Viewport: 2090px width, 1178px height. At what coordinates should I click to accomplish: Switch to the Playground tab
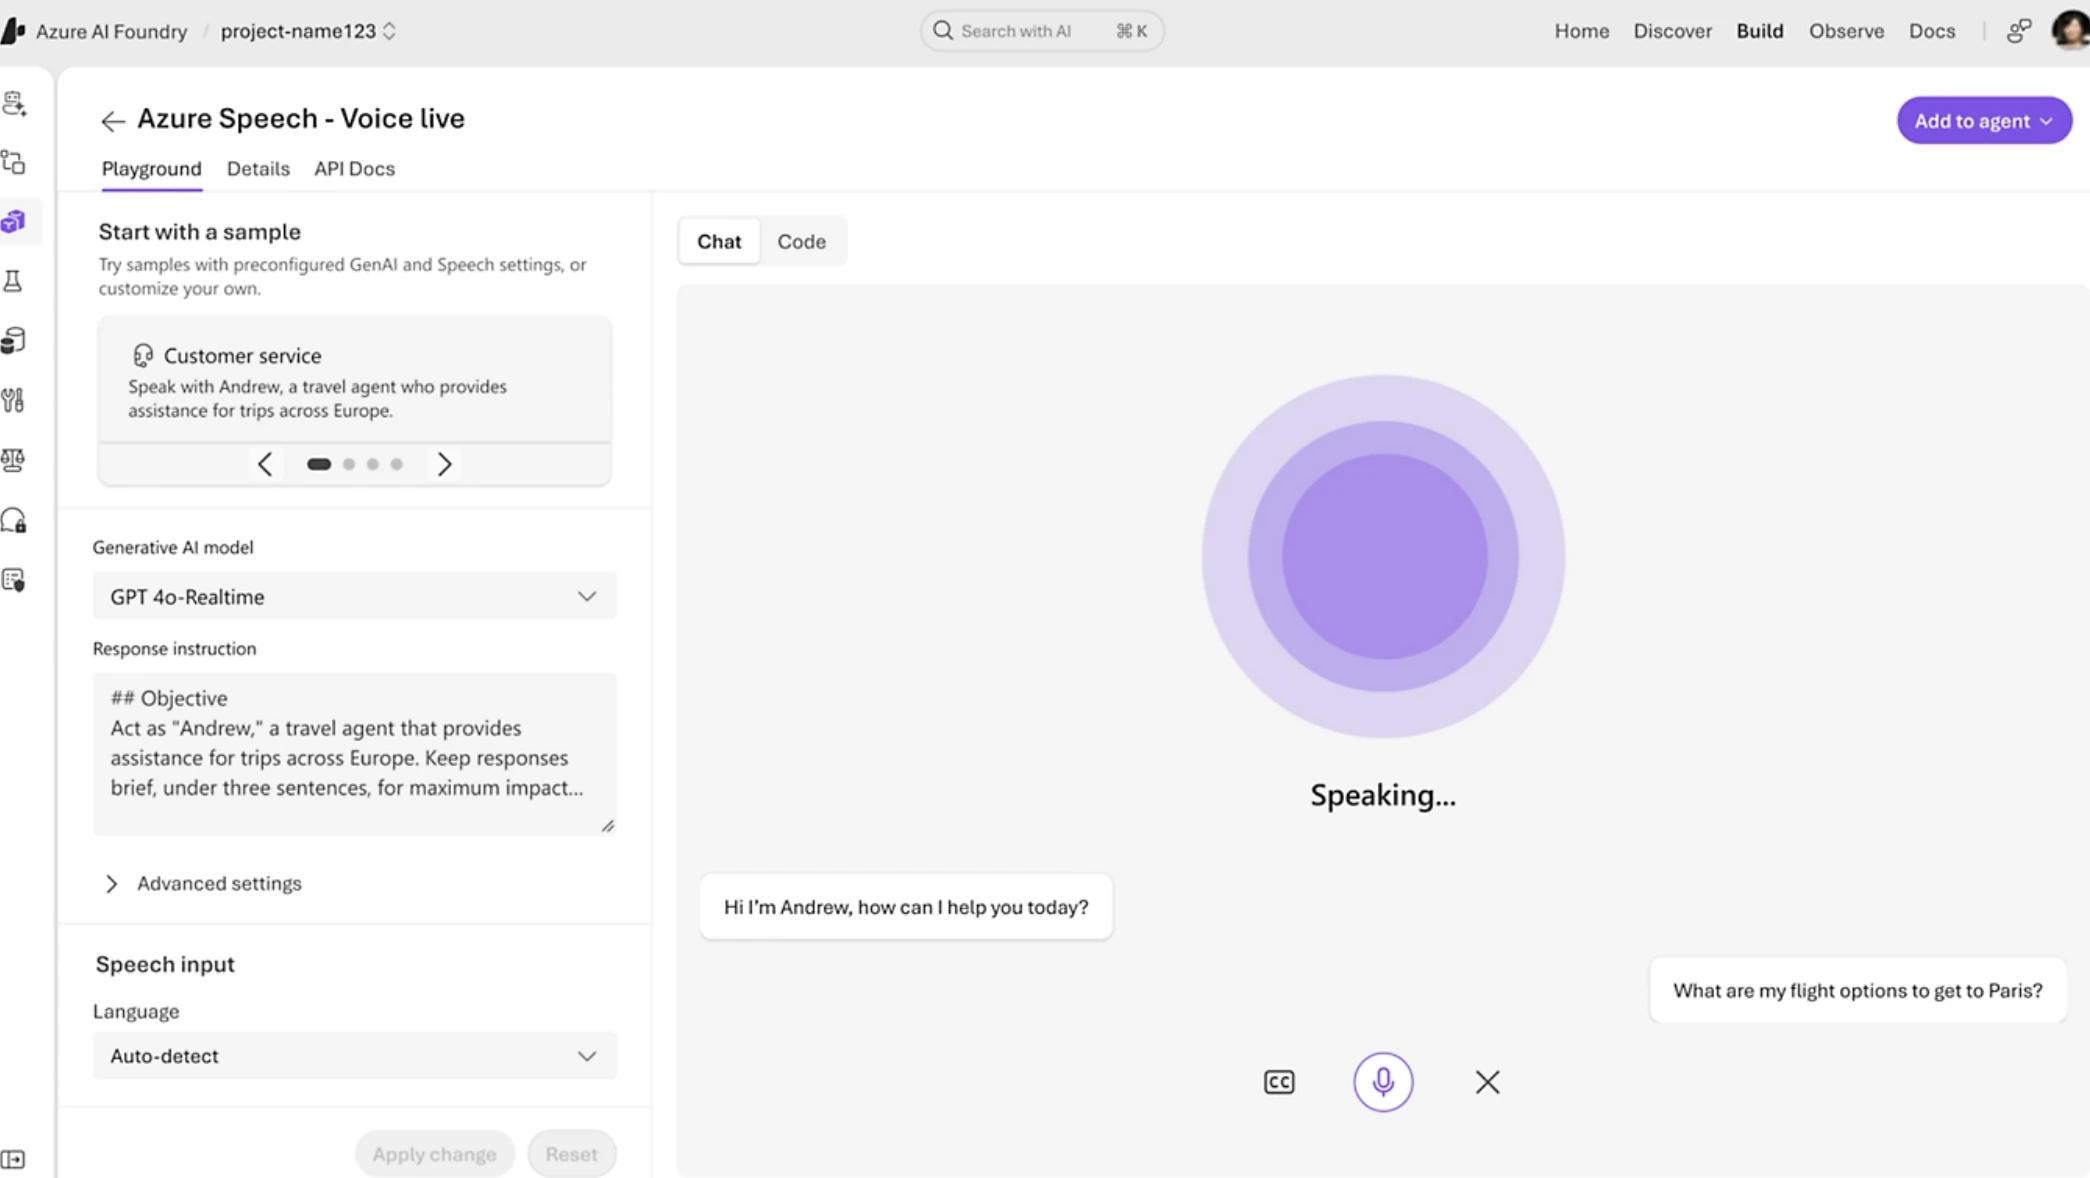151,169
